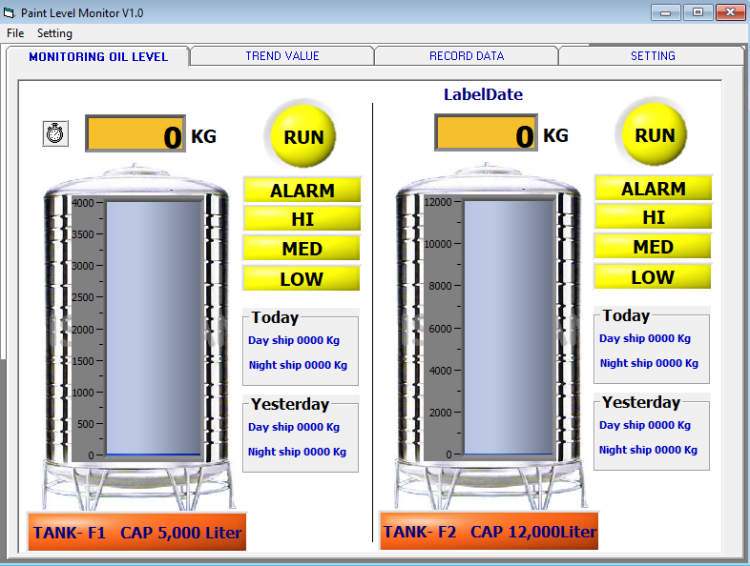Open the Setting menu
The image size is (750, 566).
[55, 33]
